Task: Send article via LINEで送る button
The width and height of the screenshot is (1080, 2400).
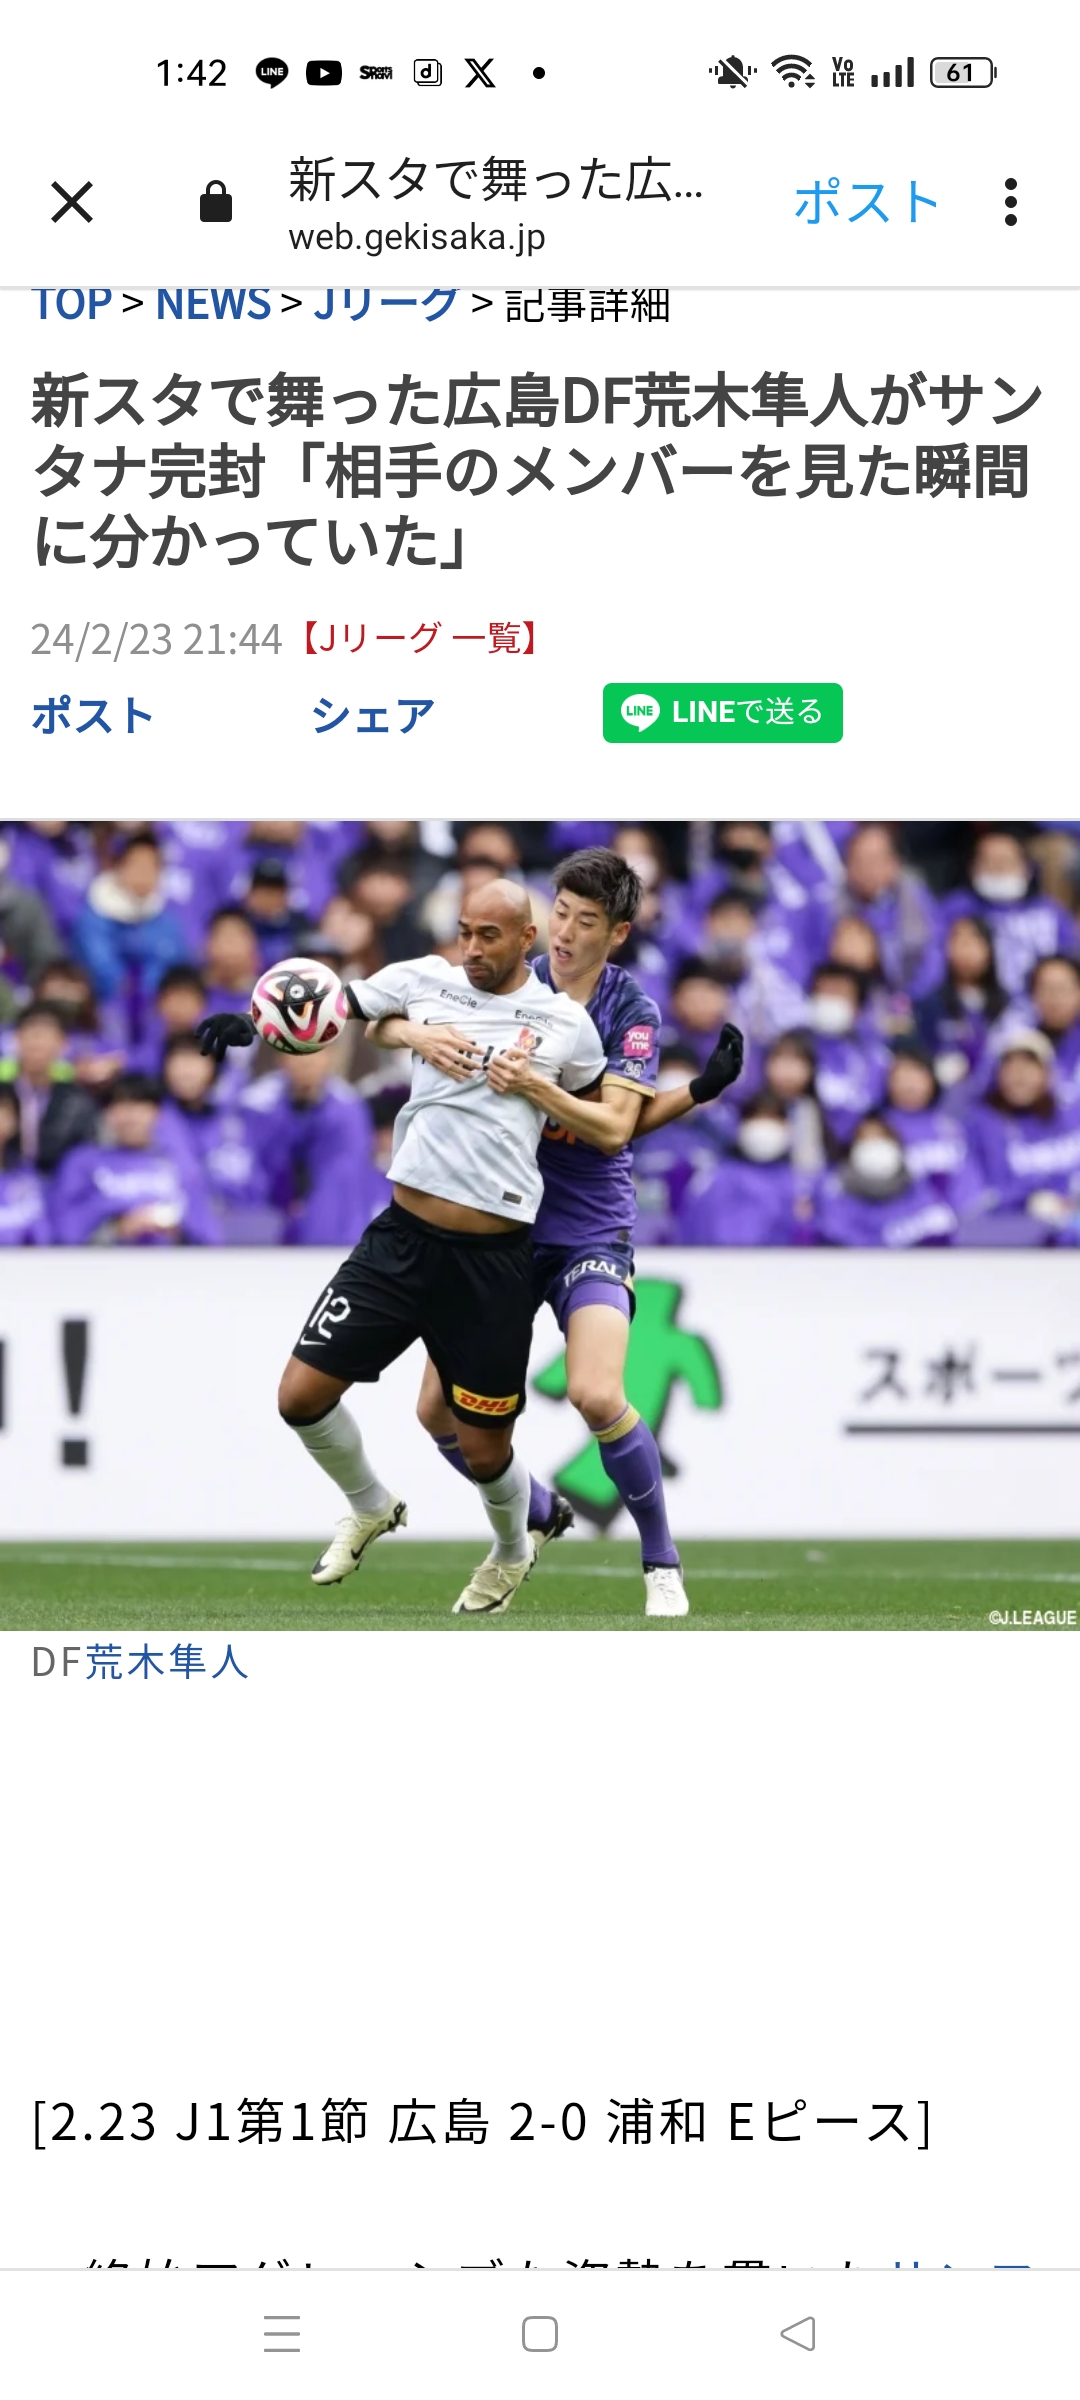Action: coord(723,713)
